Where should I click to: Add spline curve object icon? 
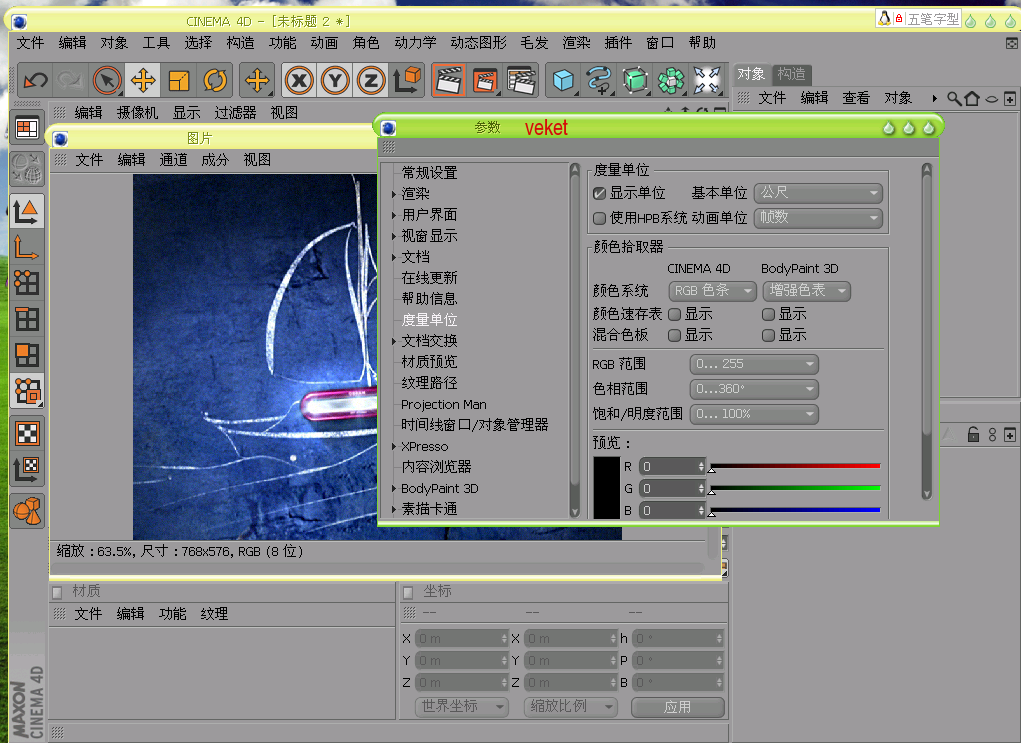pos(599,81)
